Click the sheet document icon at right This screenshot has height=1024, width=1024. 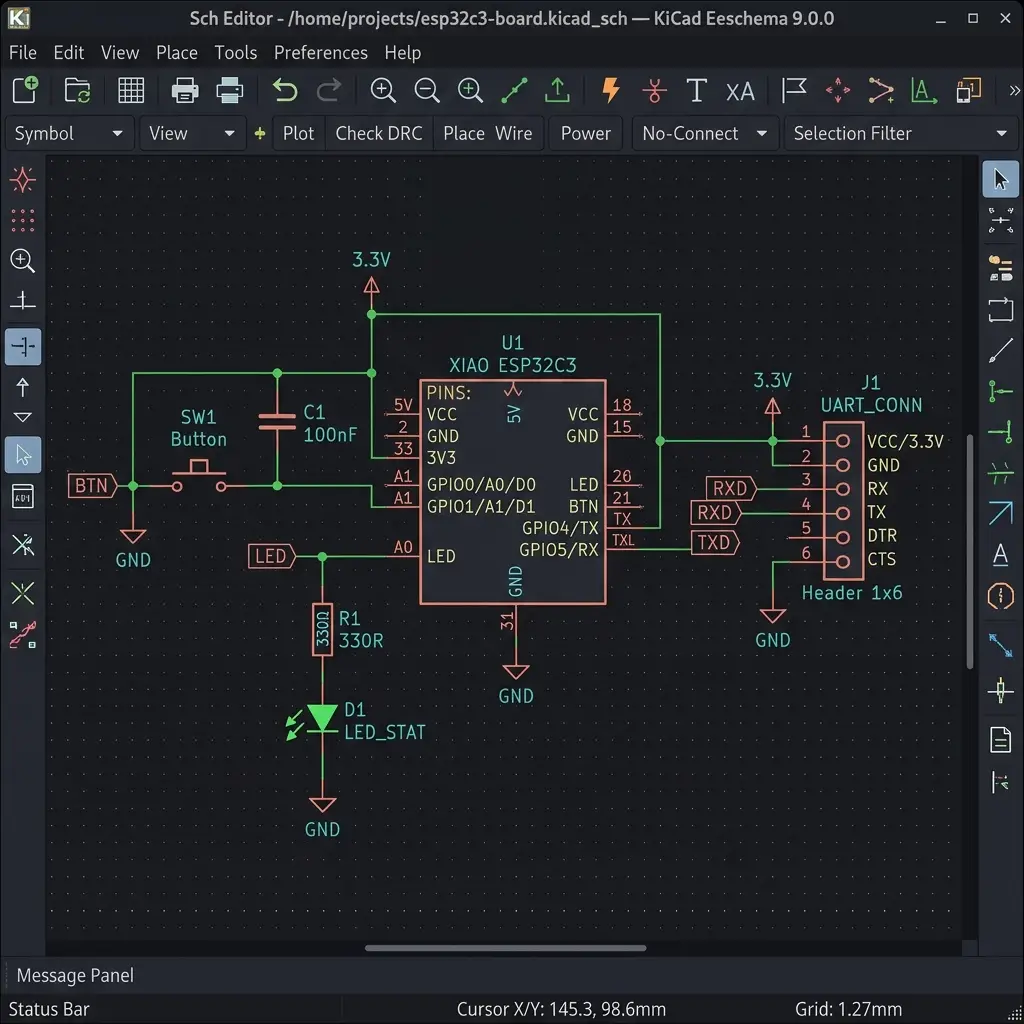(x=1000, y=740)
